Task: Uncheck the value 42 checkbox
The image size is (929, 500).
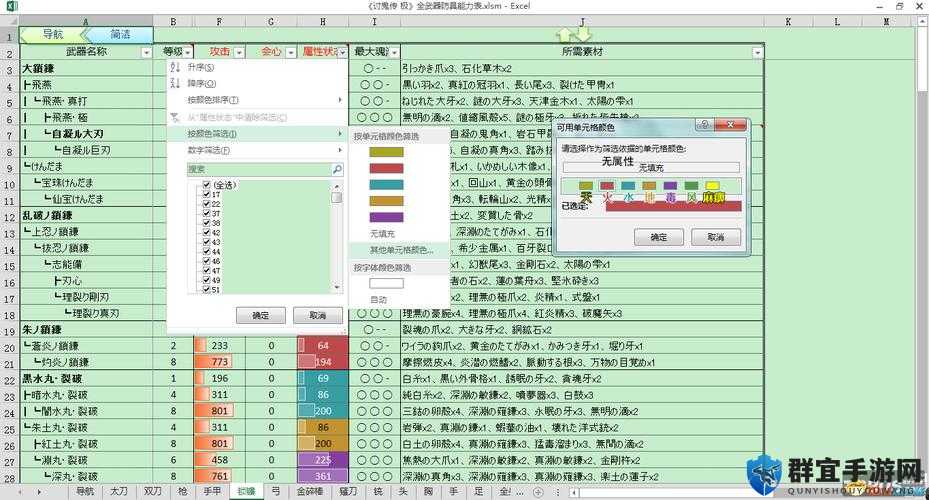Action: point(207,232)
